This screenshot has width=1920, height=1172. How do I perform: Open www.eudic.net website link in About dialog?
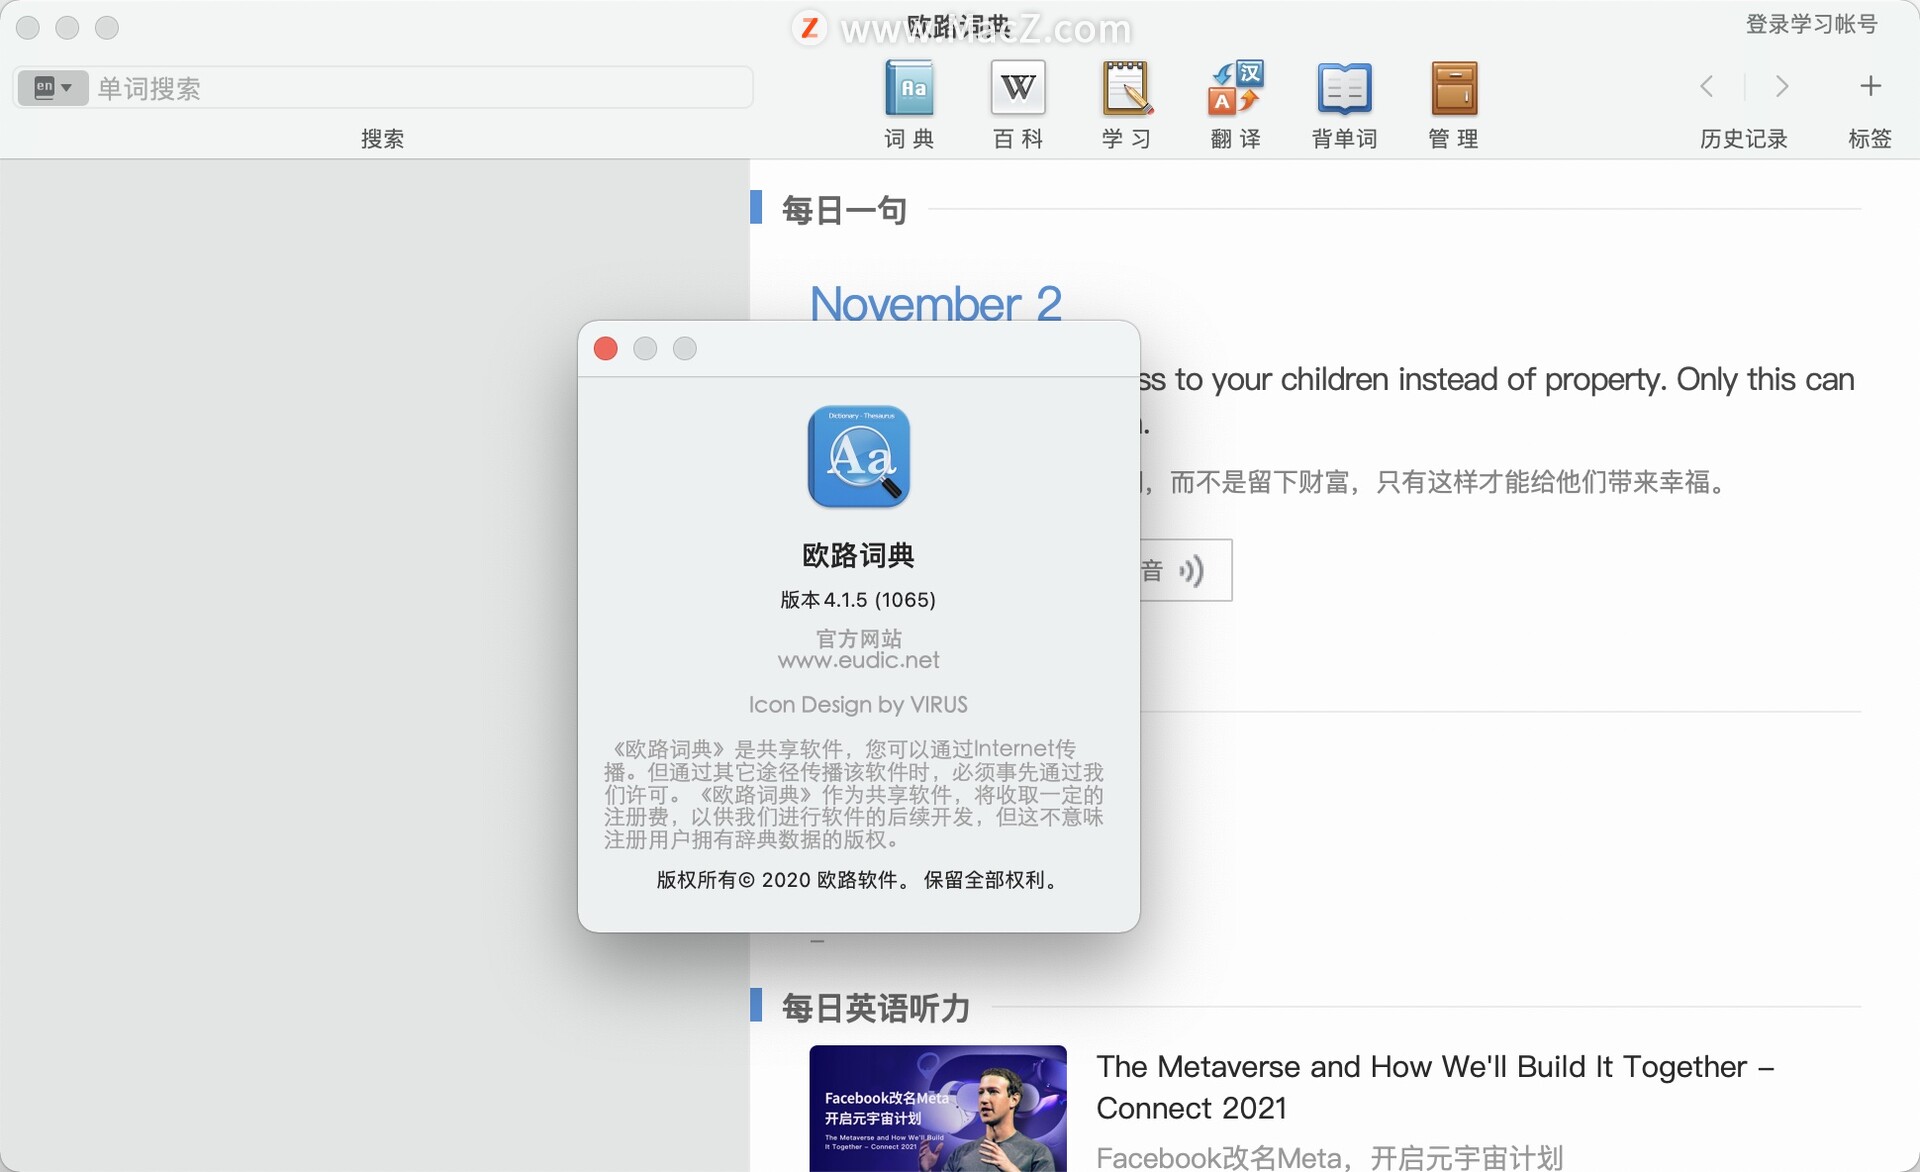tap(859, 660)
